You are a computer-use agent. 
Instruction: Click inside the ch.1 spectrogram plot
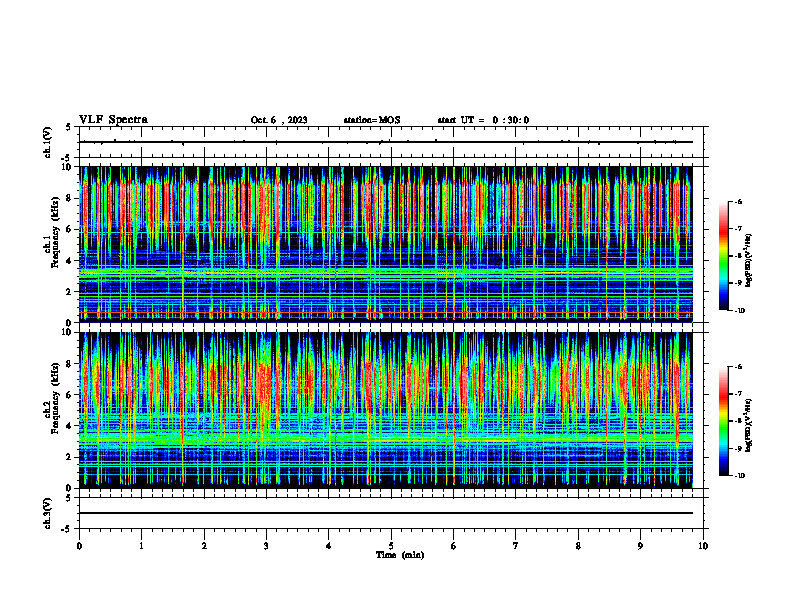385,244
